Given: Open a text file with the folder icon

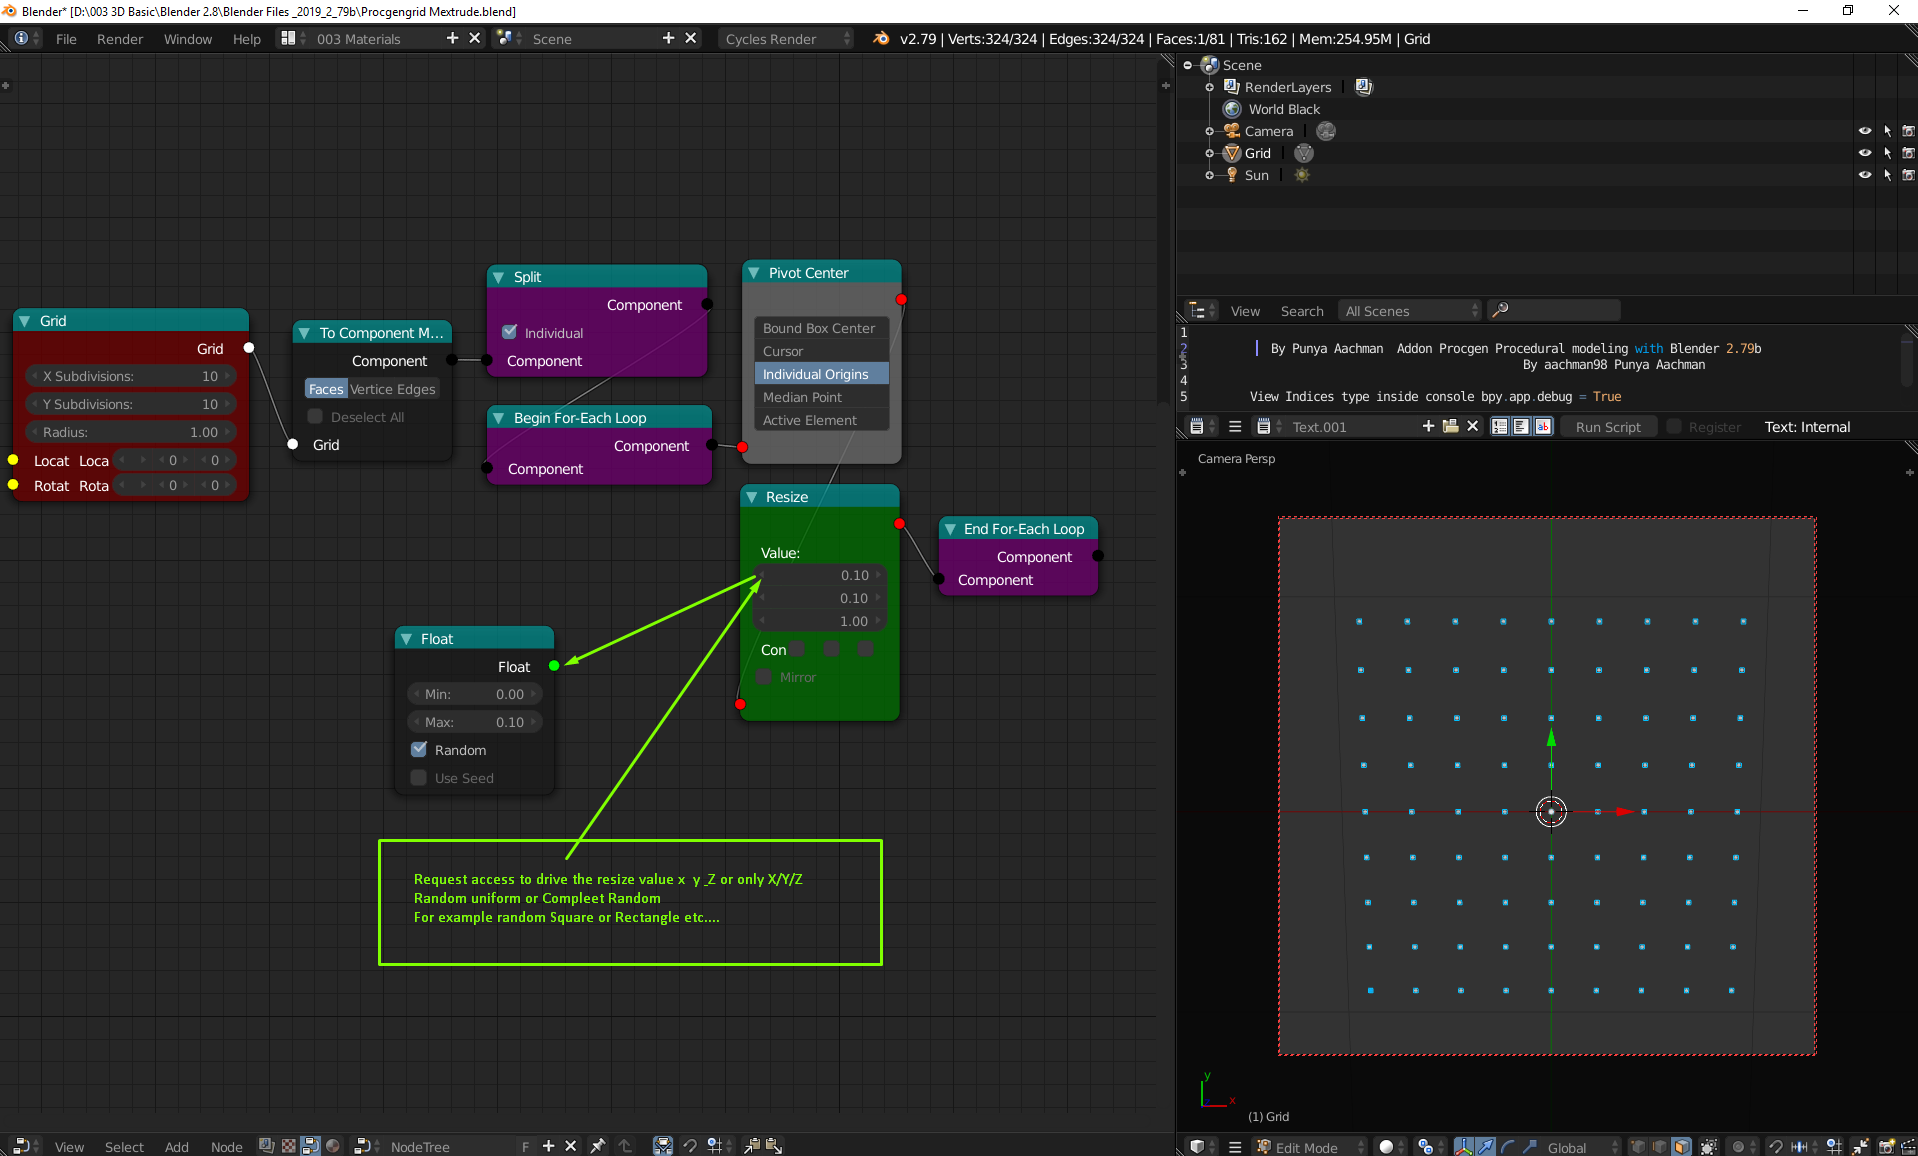Looking at the screenshot, I should point(1450,427).
